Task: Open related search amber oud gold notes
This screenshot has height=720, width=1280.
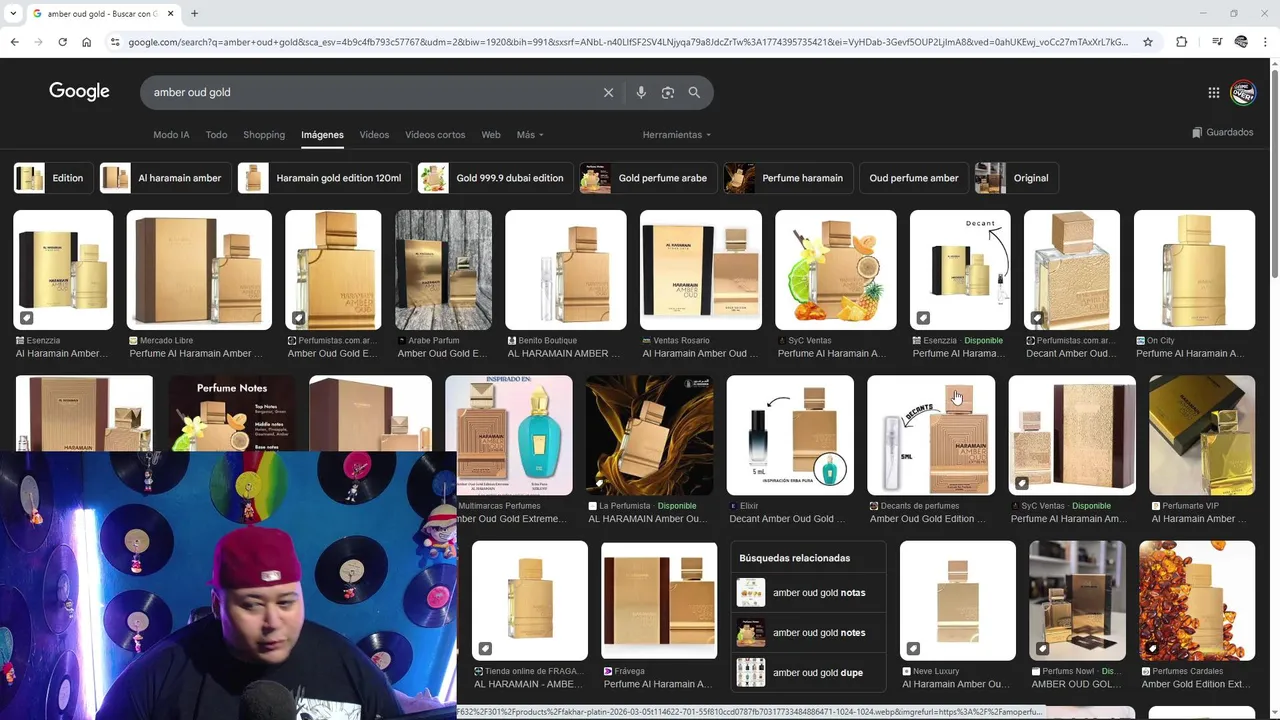Action: pos(808,633)
